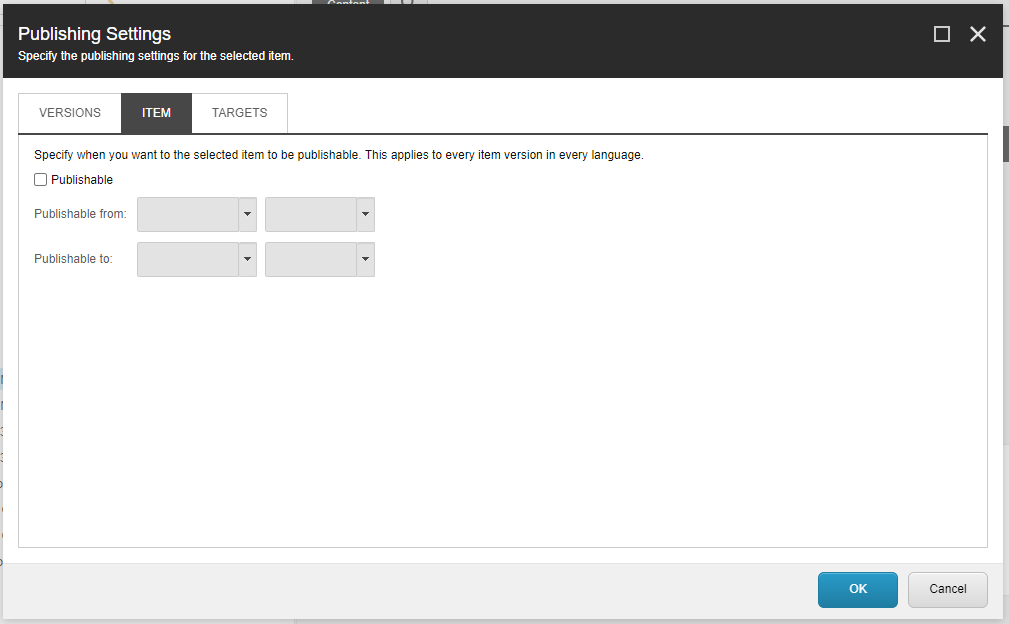This screenshot has height=624, width=1009.
Task: Open the Targets tab
Action: 239,113
